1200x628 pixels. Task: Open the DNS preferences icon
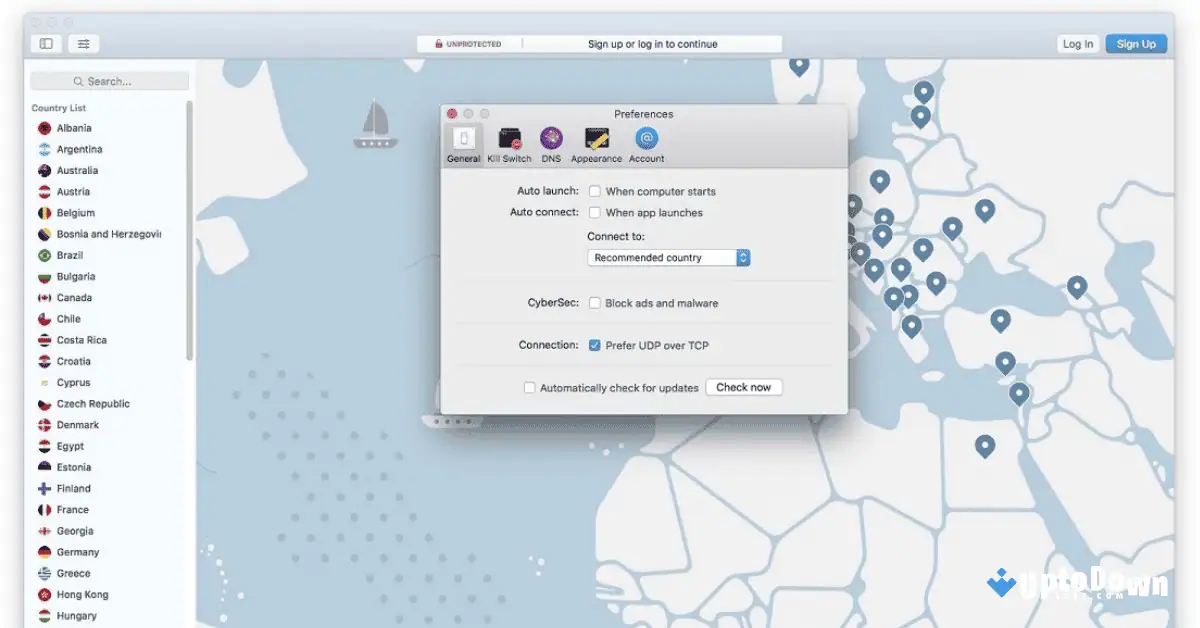tap(551, 141)
